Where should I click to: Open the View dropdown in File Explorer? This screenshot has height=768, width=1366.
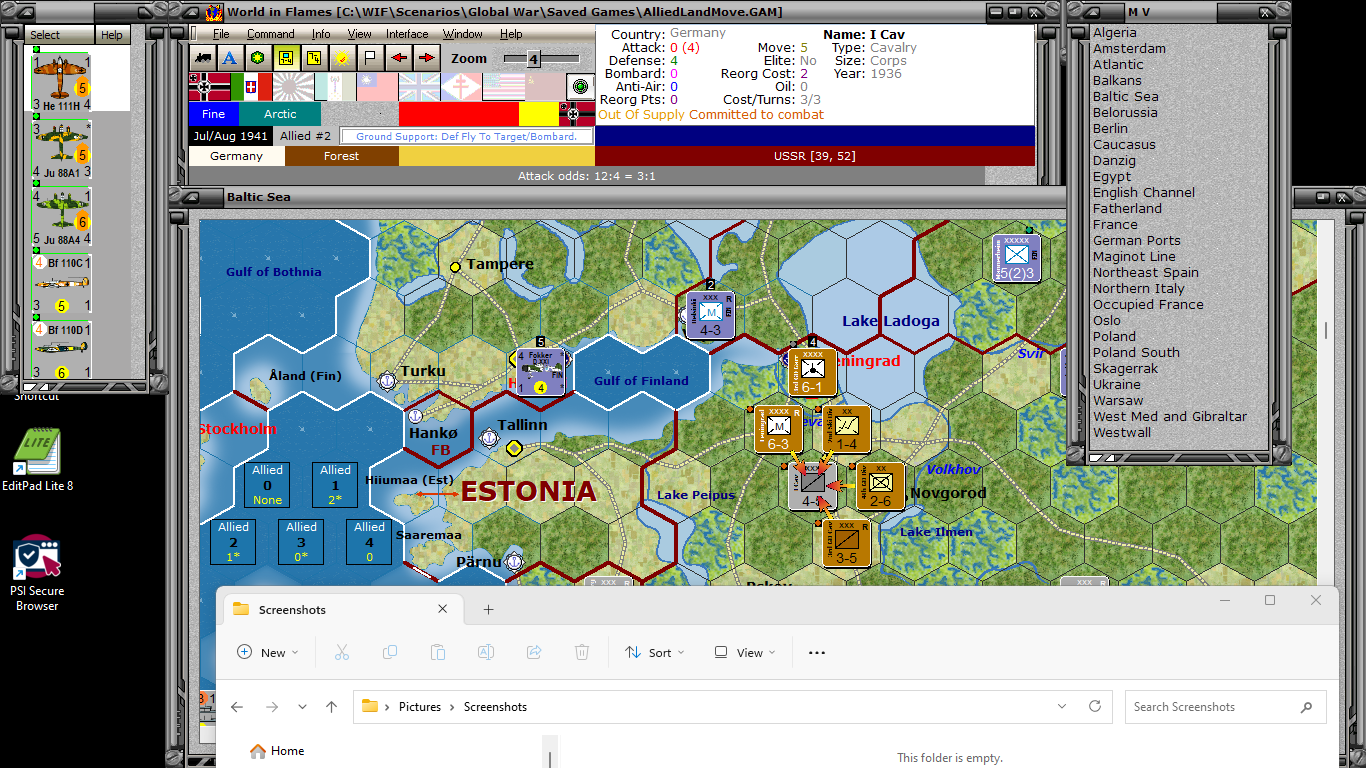(x=745, y=652)
